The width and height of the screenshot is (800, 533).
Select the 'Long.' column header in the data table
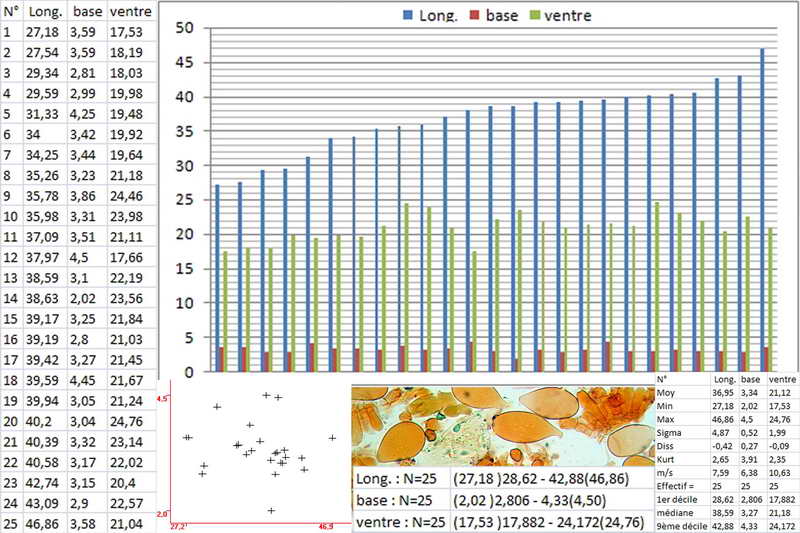tap(45, 12)
